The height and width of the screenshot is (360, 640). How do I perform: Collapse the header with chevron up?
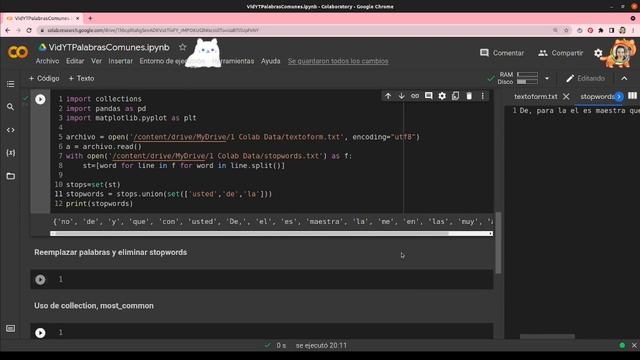tap(624, 78)
